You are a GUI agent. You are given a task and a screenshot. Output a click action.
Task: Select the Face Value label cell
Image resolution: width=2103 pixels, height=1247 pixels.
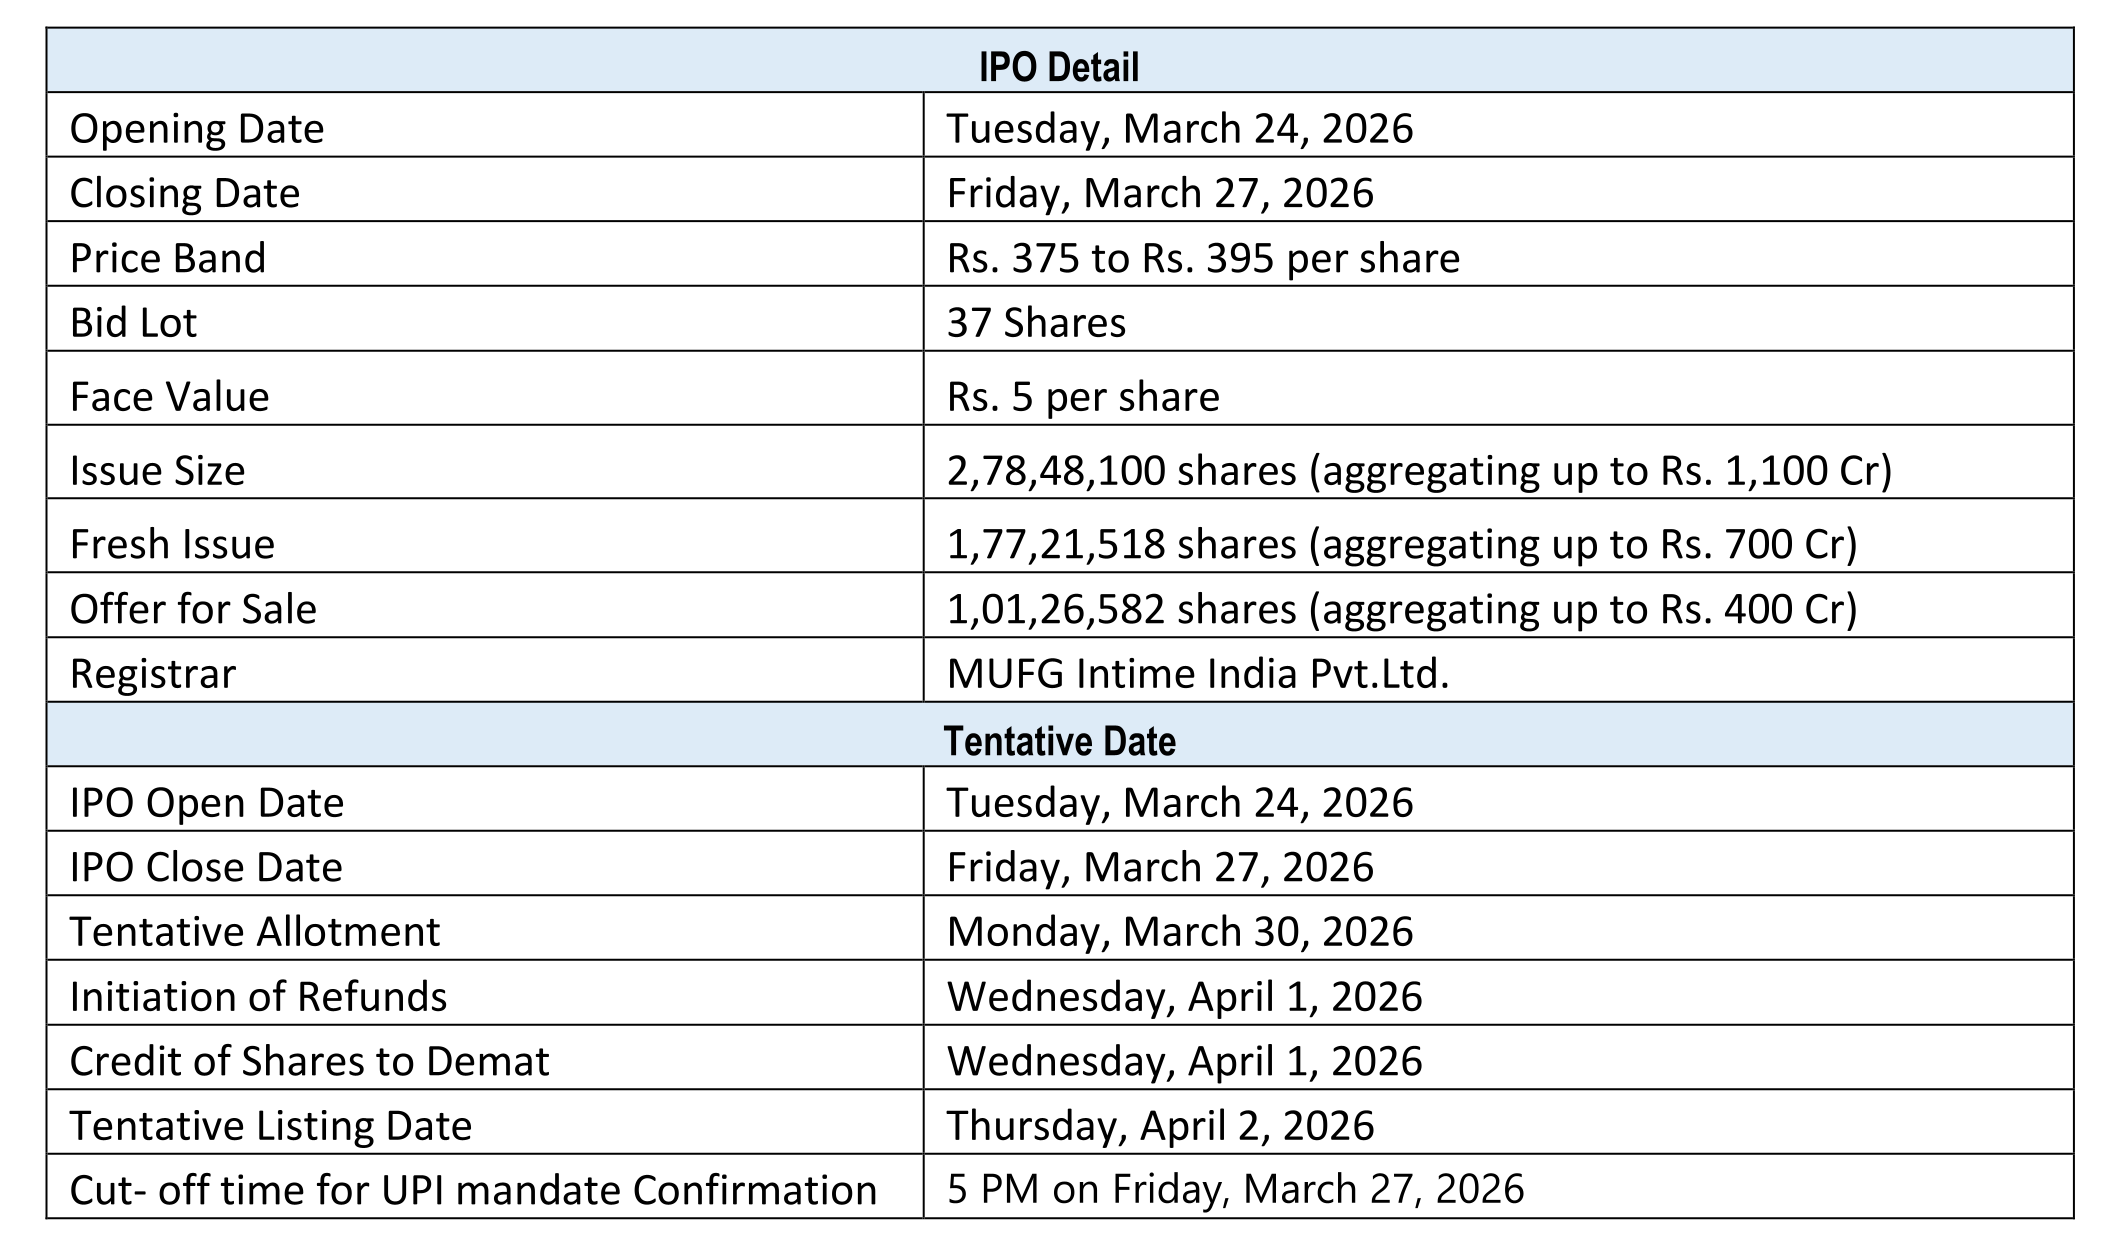[x=169, y=397]
